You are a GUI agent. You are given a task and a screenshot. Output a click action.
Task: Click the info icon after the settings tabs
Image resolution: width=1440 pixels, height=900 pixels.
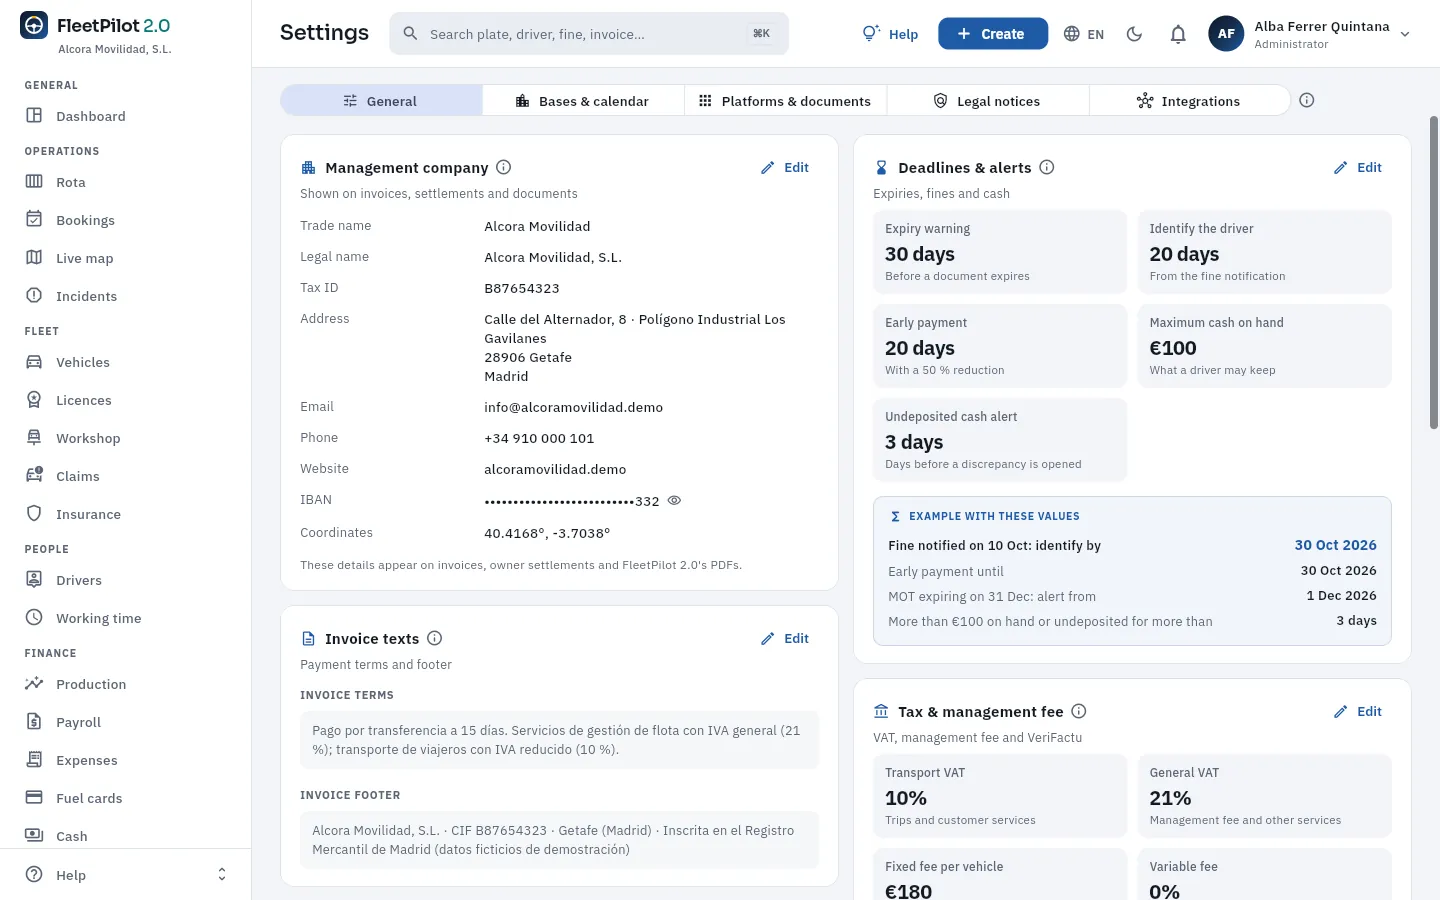pos(1306,100)
